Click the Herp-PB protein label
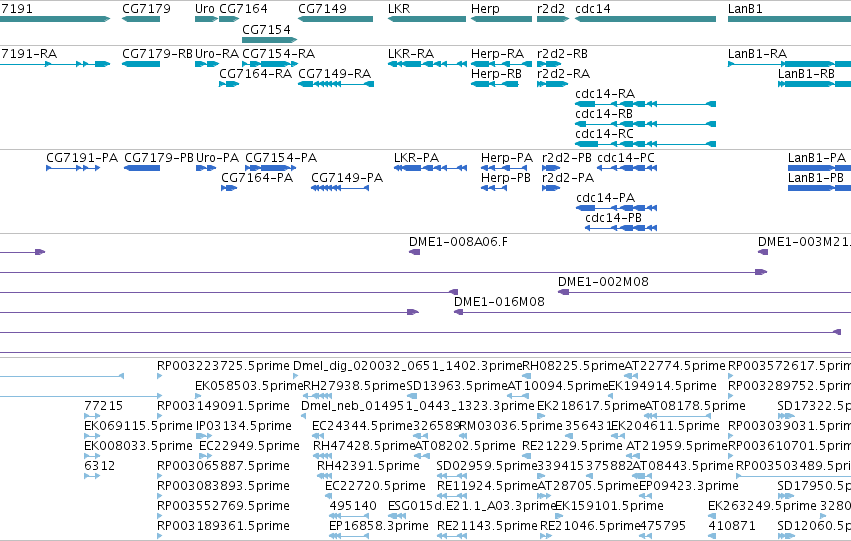 (506, 178)
